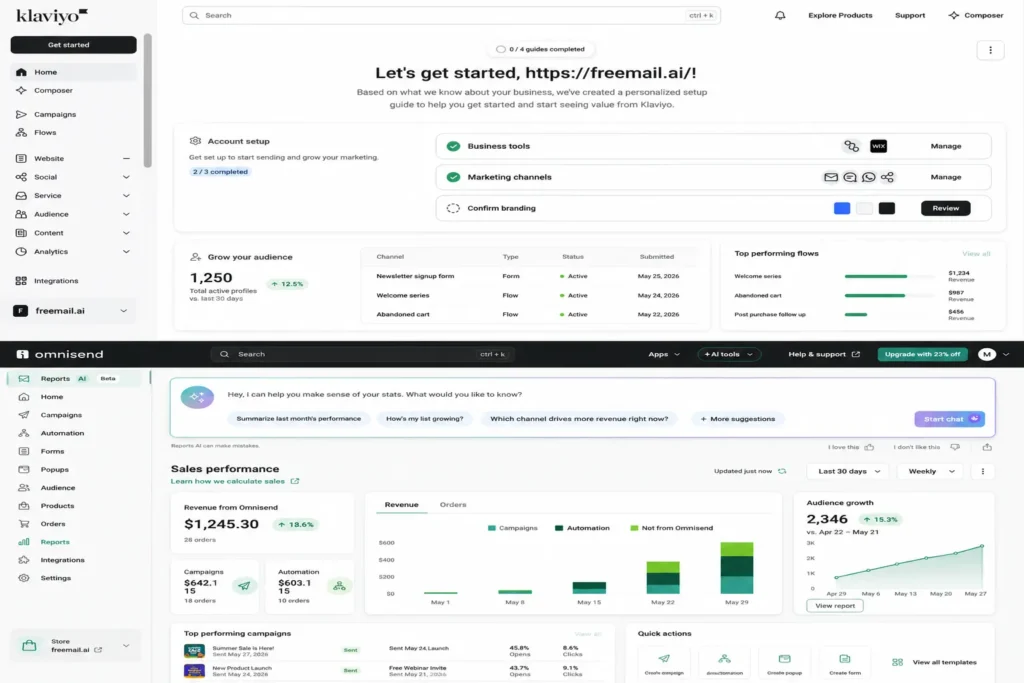Viewport: 1024px width, 683px height.
Task: Expand the Analytics section in Klaviyo sidebar
Action: [x=126, y=251]
